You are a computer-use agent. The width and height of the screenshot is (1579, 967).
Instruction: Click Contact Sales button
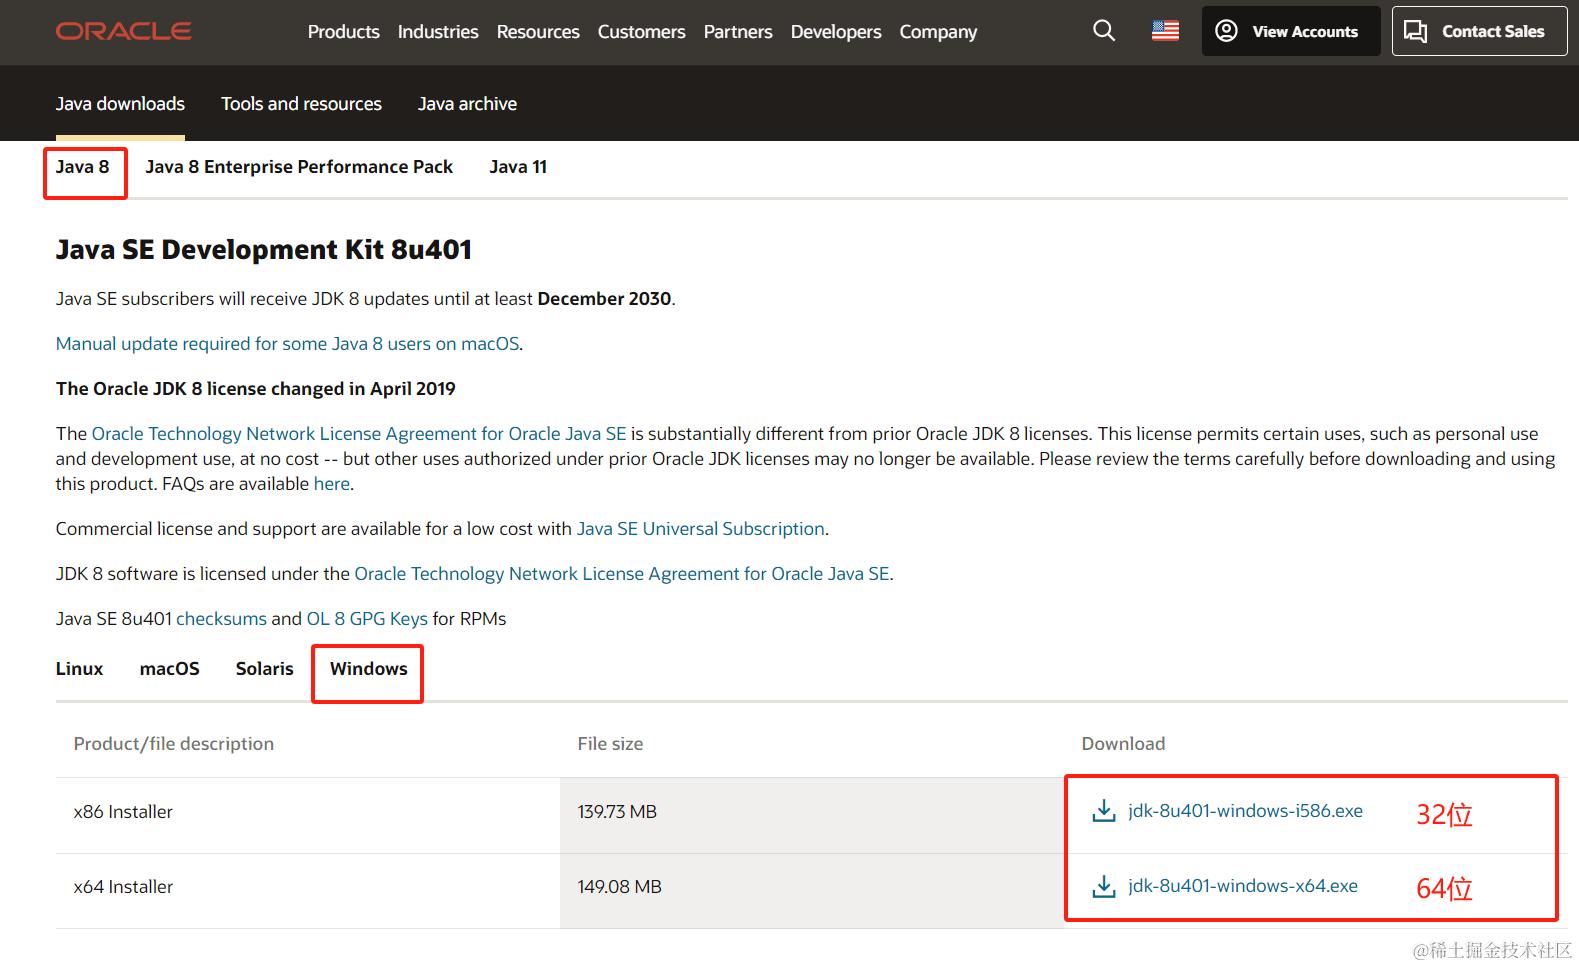pyautogui.click(x=1479, y=31)
